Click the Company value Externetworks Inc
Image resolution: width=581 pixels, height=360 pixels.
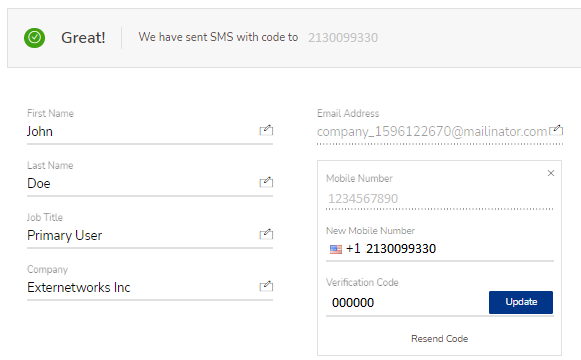tap(79, 287)
